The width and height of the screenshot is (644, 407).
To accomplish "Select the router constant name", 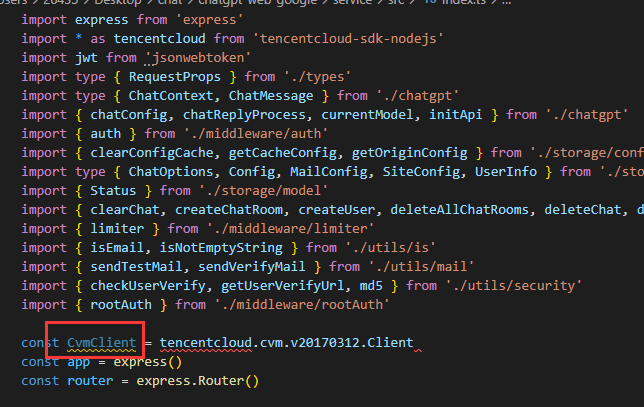I will tap(90, 381).
